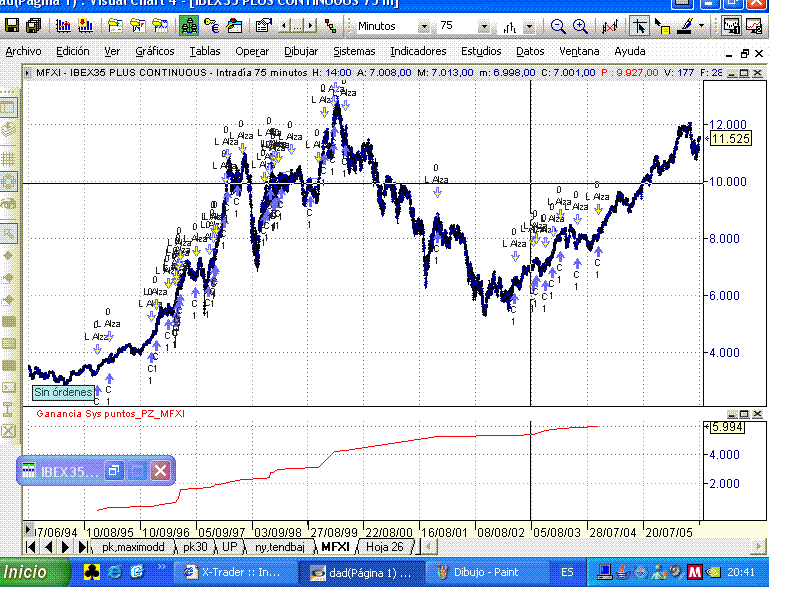Switch to the ny,tendbaj sheet tab
The image size is (800, 600).
280,547
